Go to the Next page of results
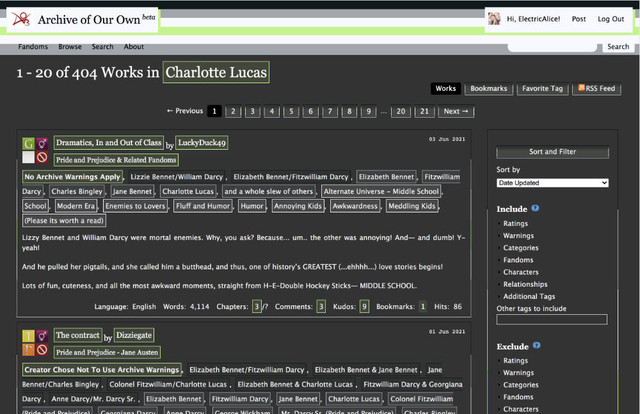 pos(456,111)
